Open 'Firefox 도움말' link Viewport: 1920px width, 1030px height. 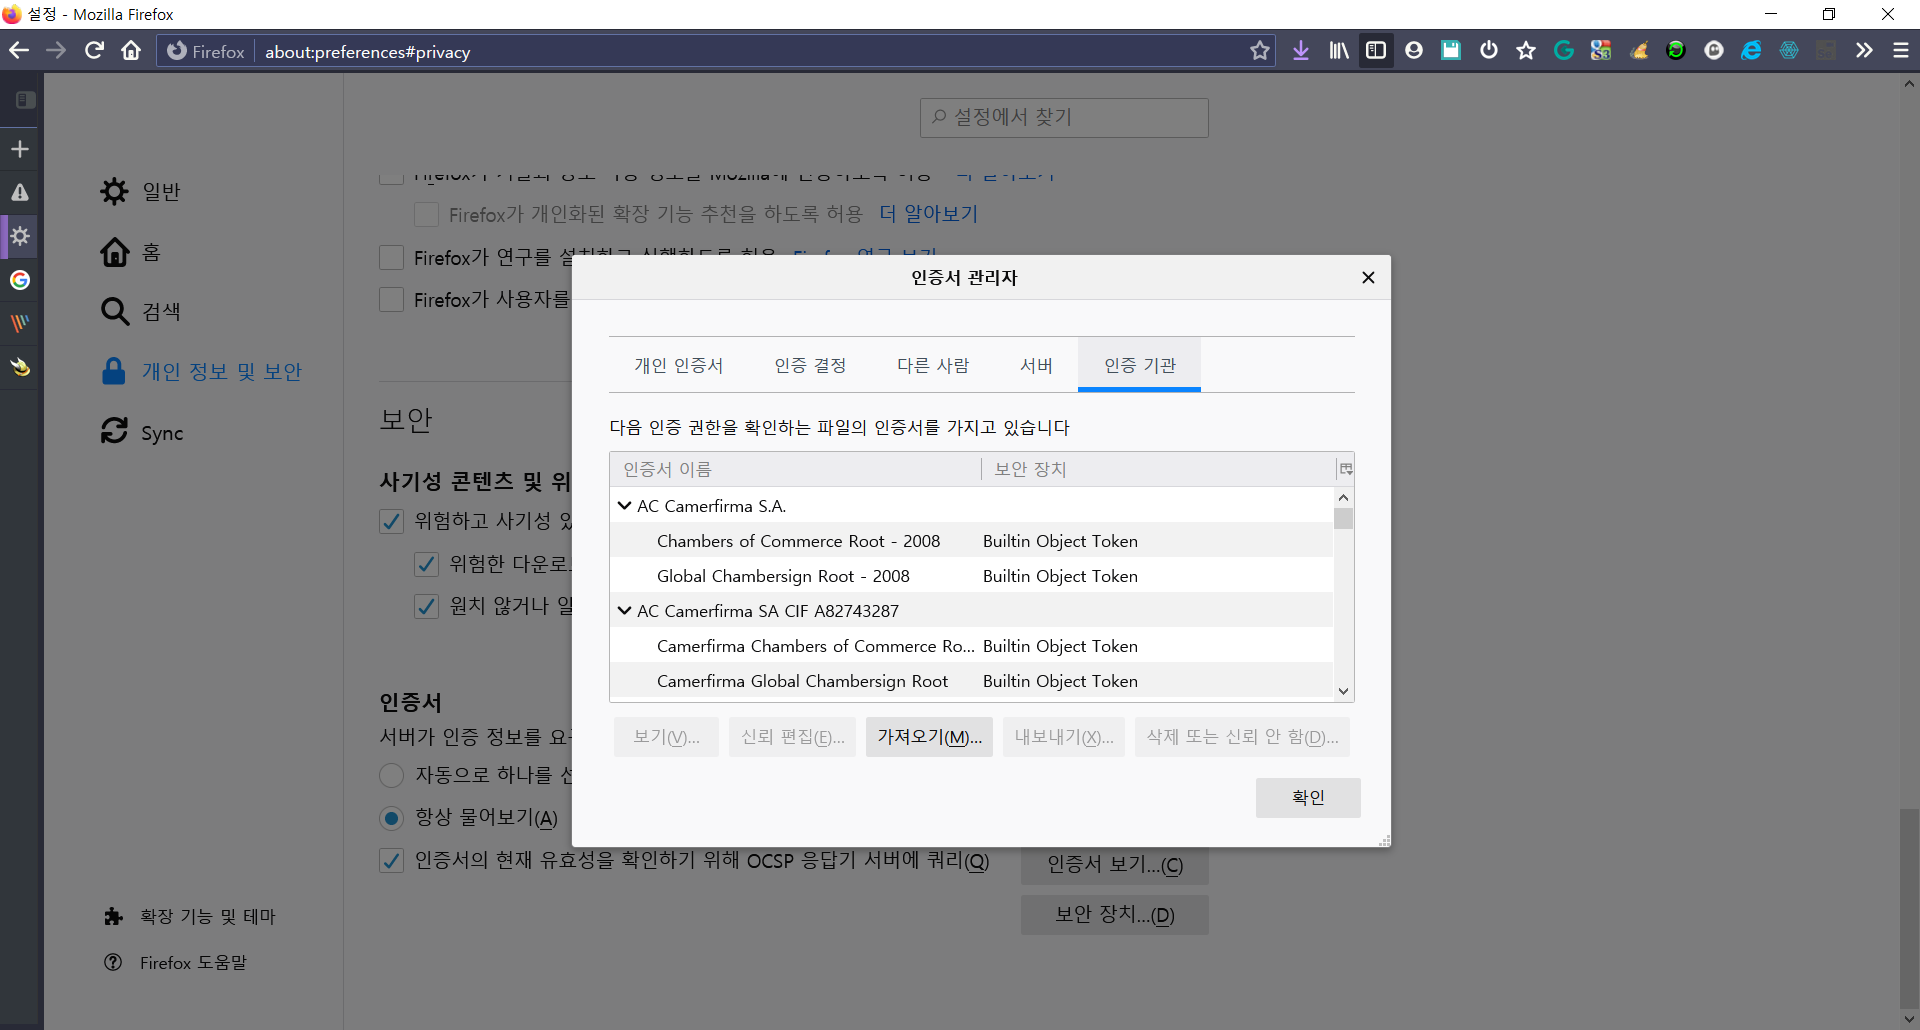click(x=175, y=963)
